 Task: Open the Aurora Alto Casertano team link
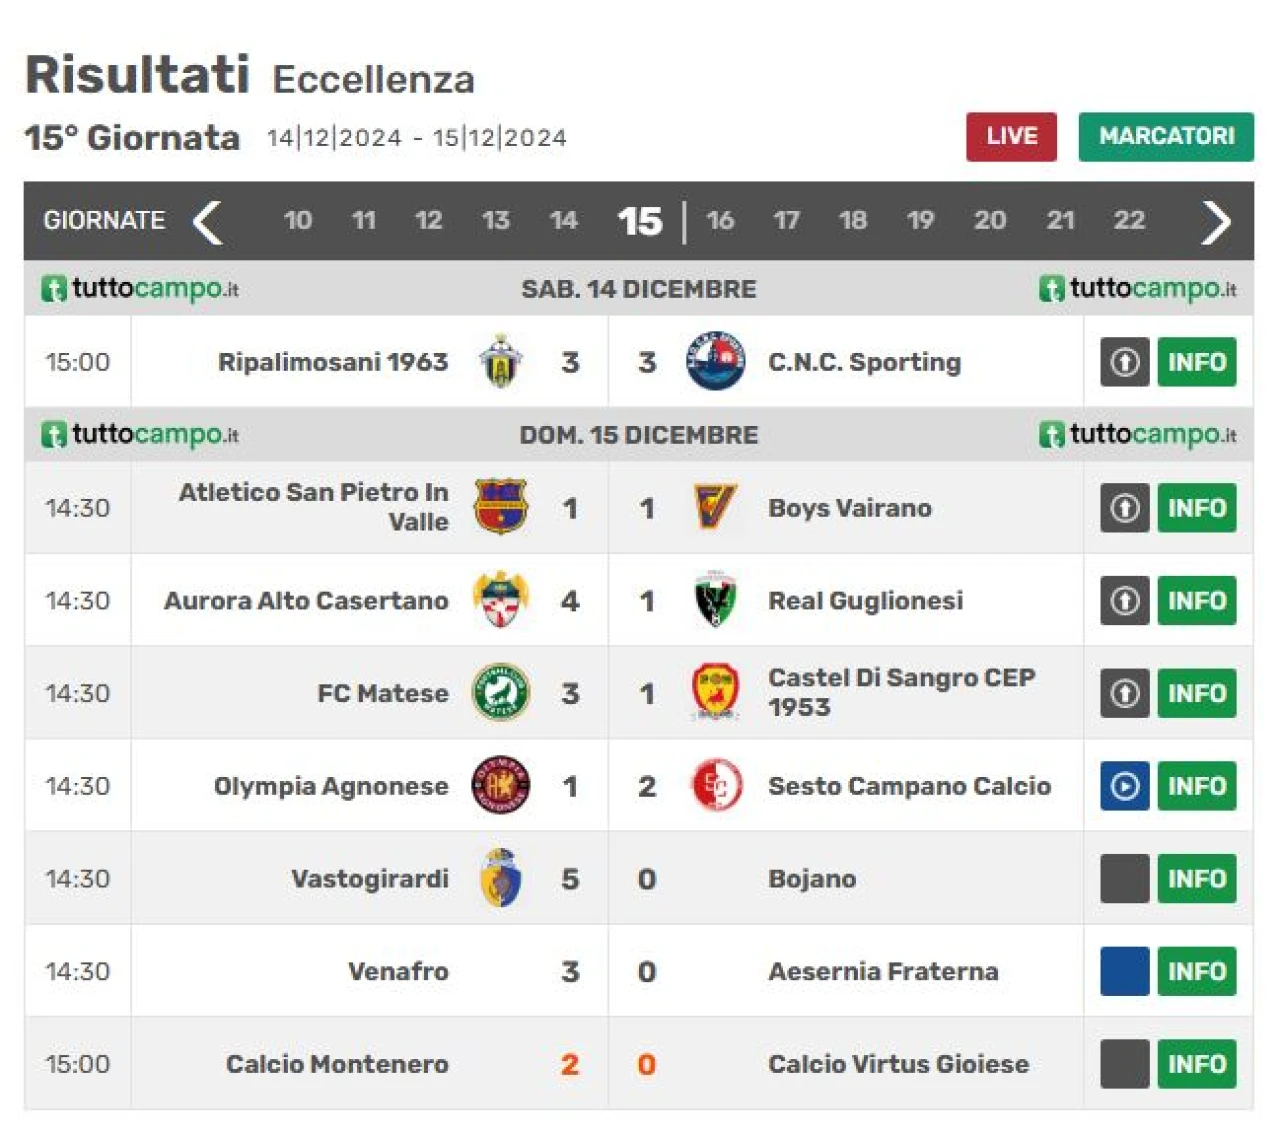[x=306, y=601]
